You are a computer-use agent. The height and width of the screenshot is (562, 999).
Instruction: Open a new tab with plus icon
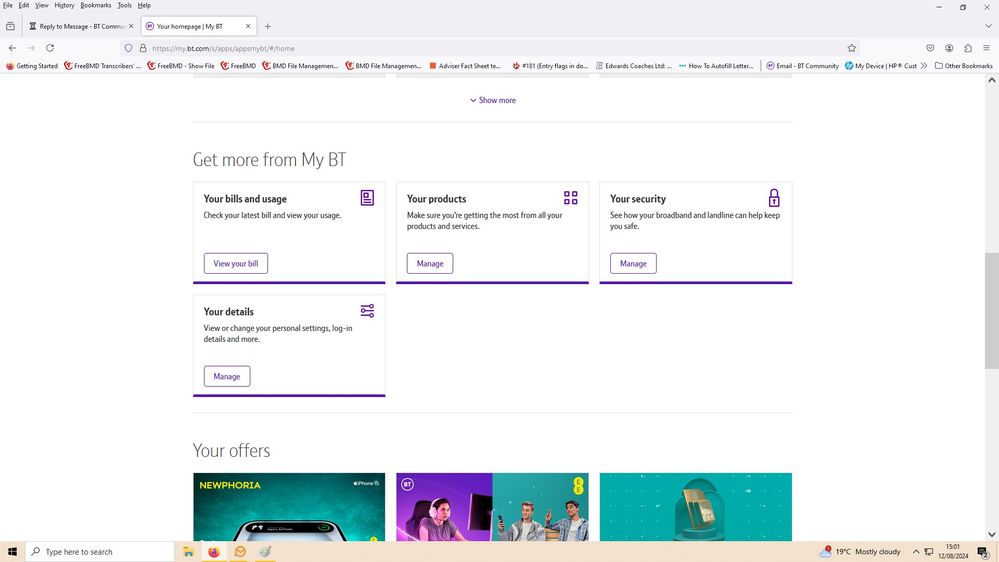coord(267,26)
